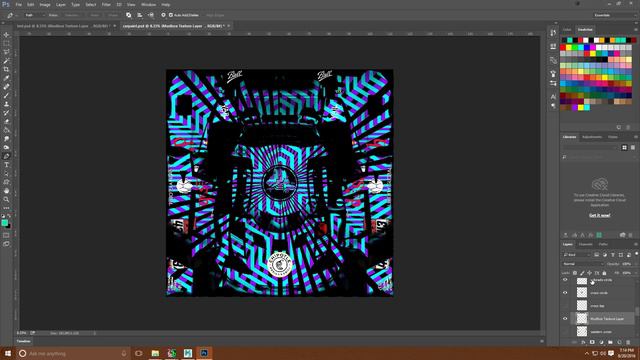Select the Brush tool

coord(7,96)
